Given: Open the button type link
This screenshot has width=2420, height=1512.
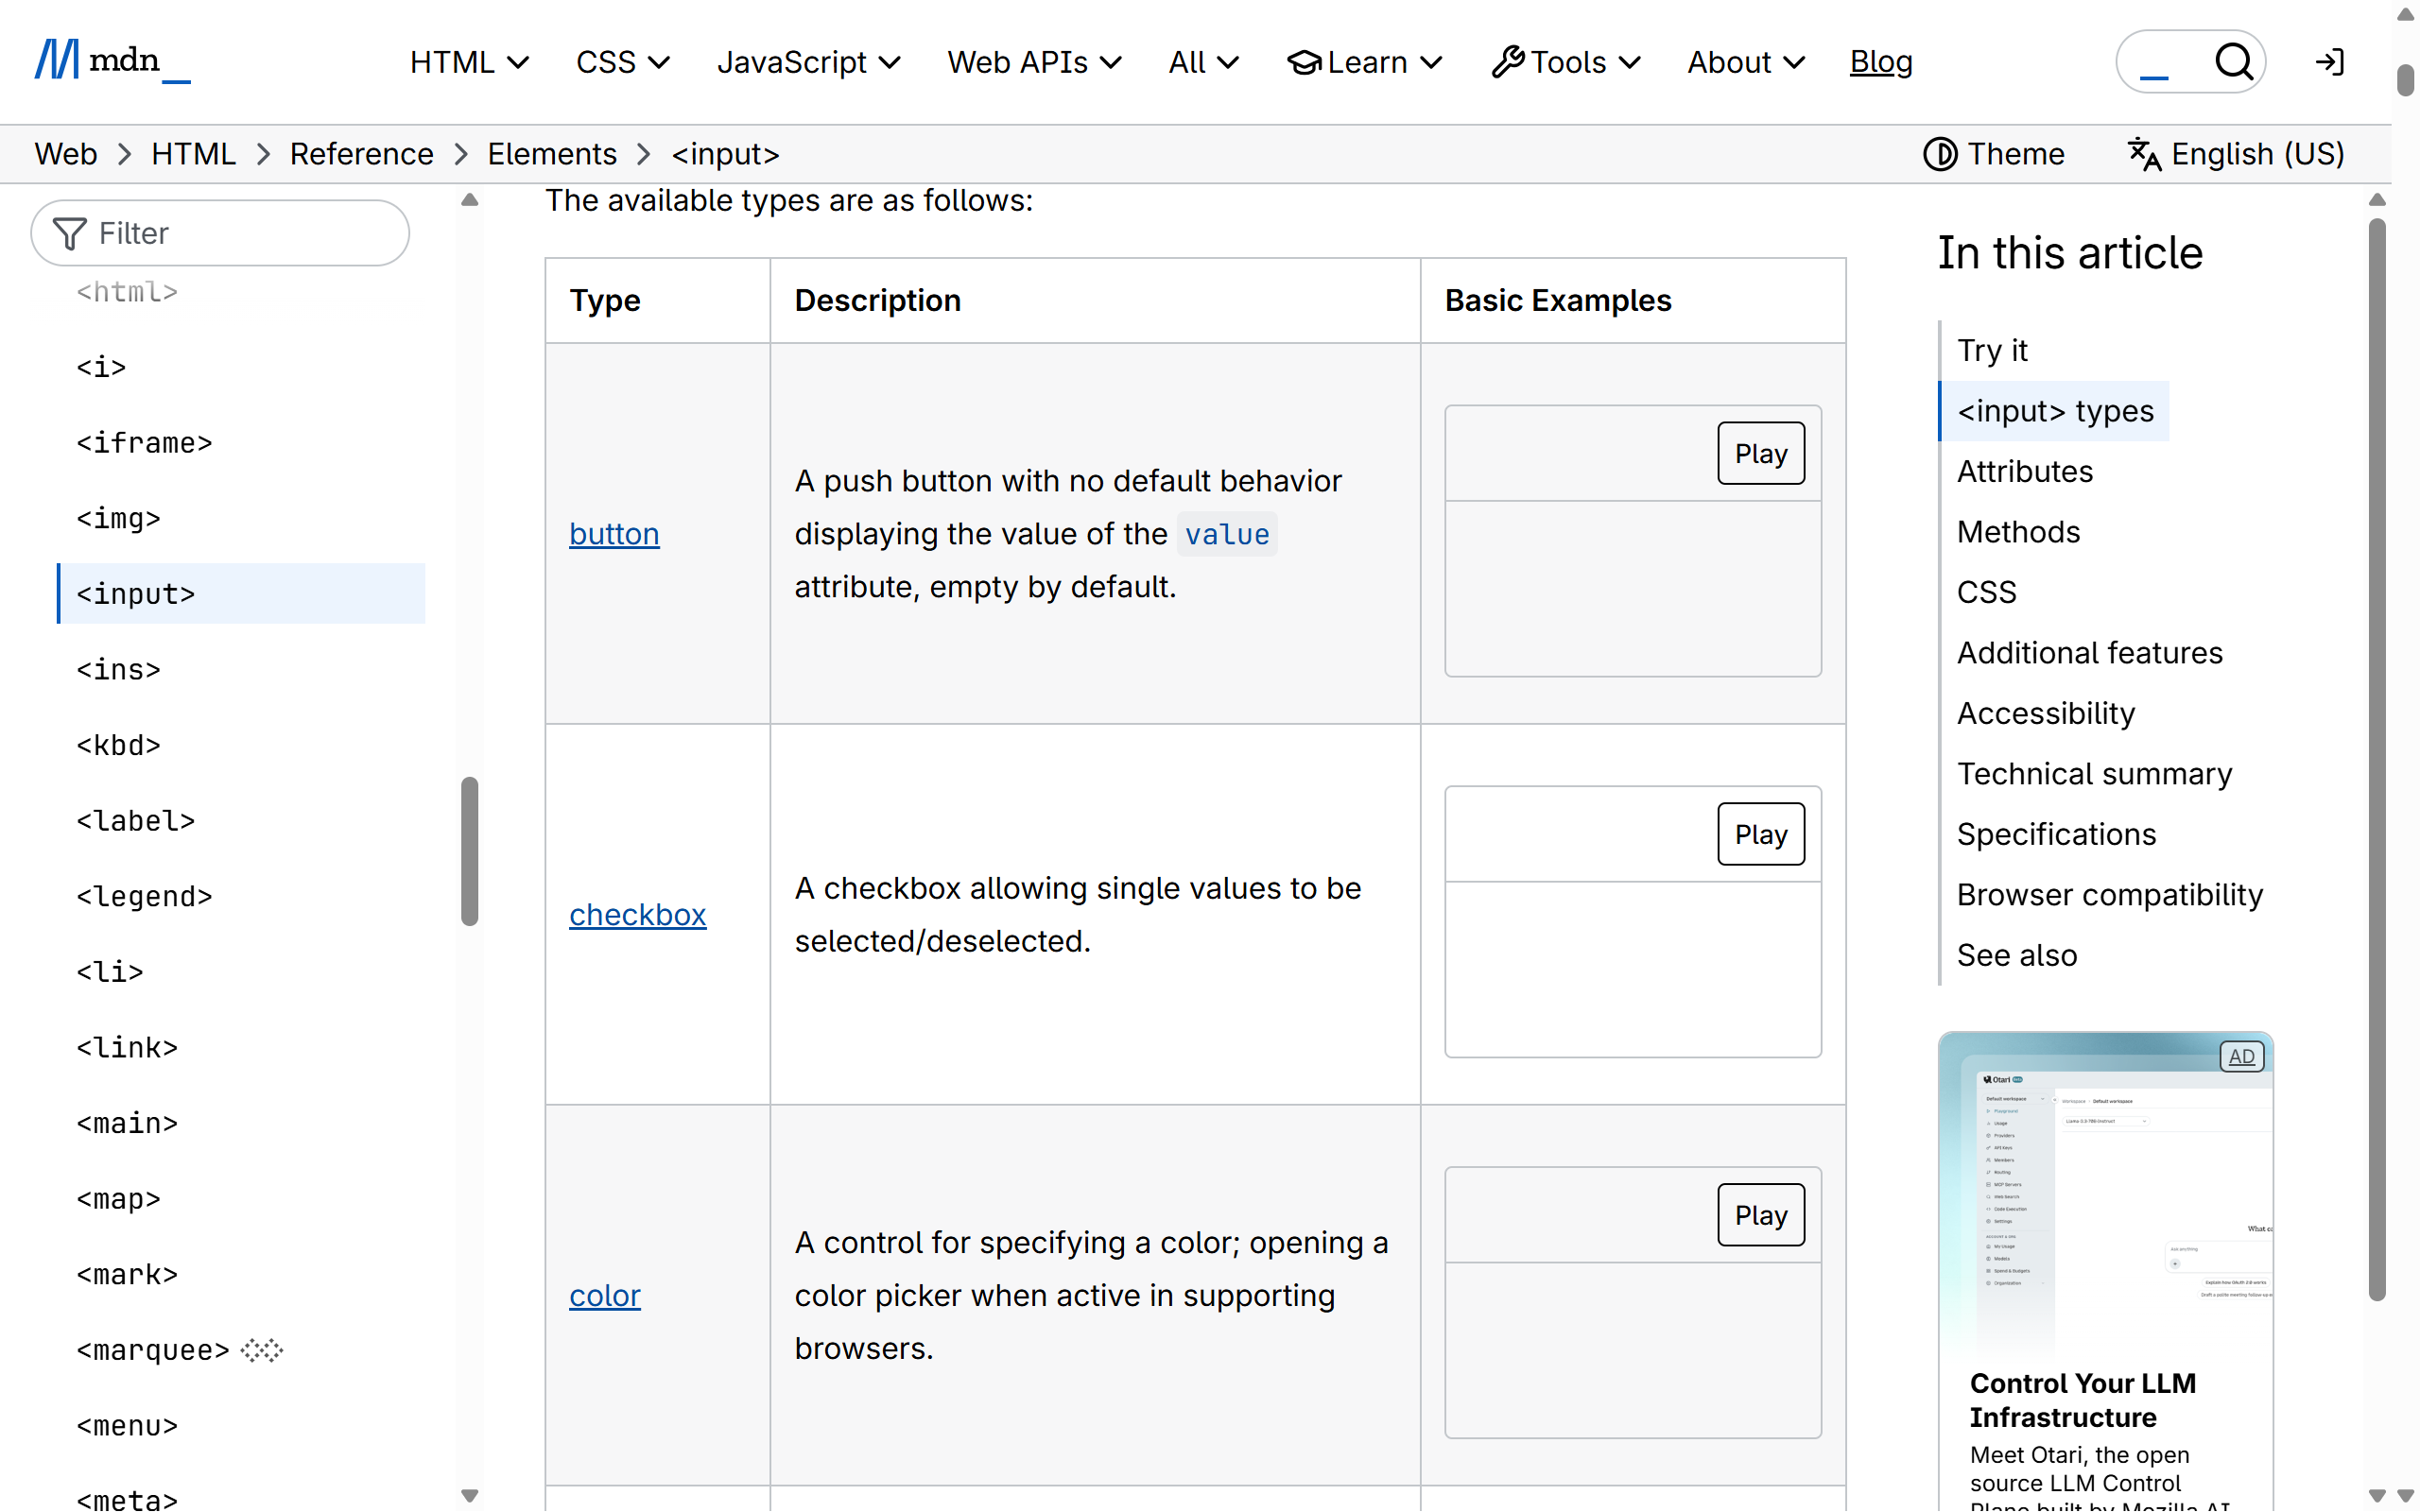Looking at the screenshot, I should point(614,534).
